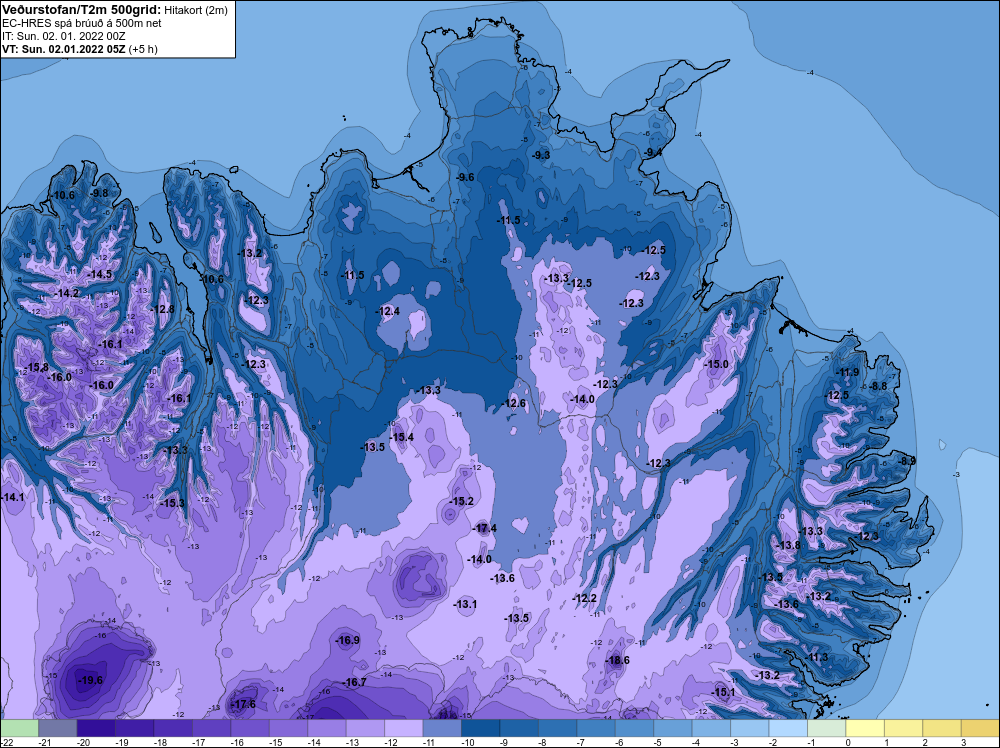Click the -15.4 temperature value

pos(401,437)
